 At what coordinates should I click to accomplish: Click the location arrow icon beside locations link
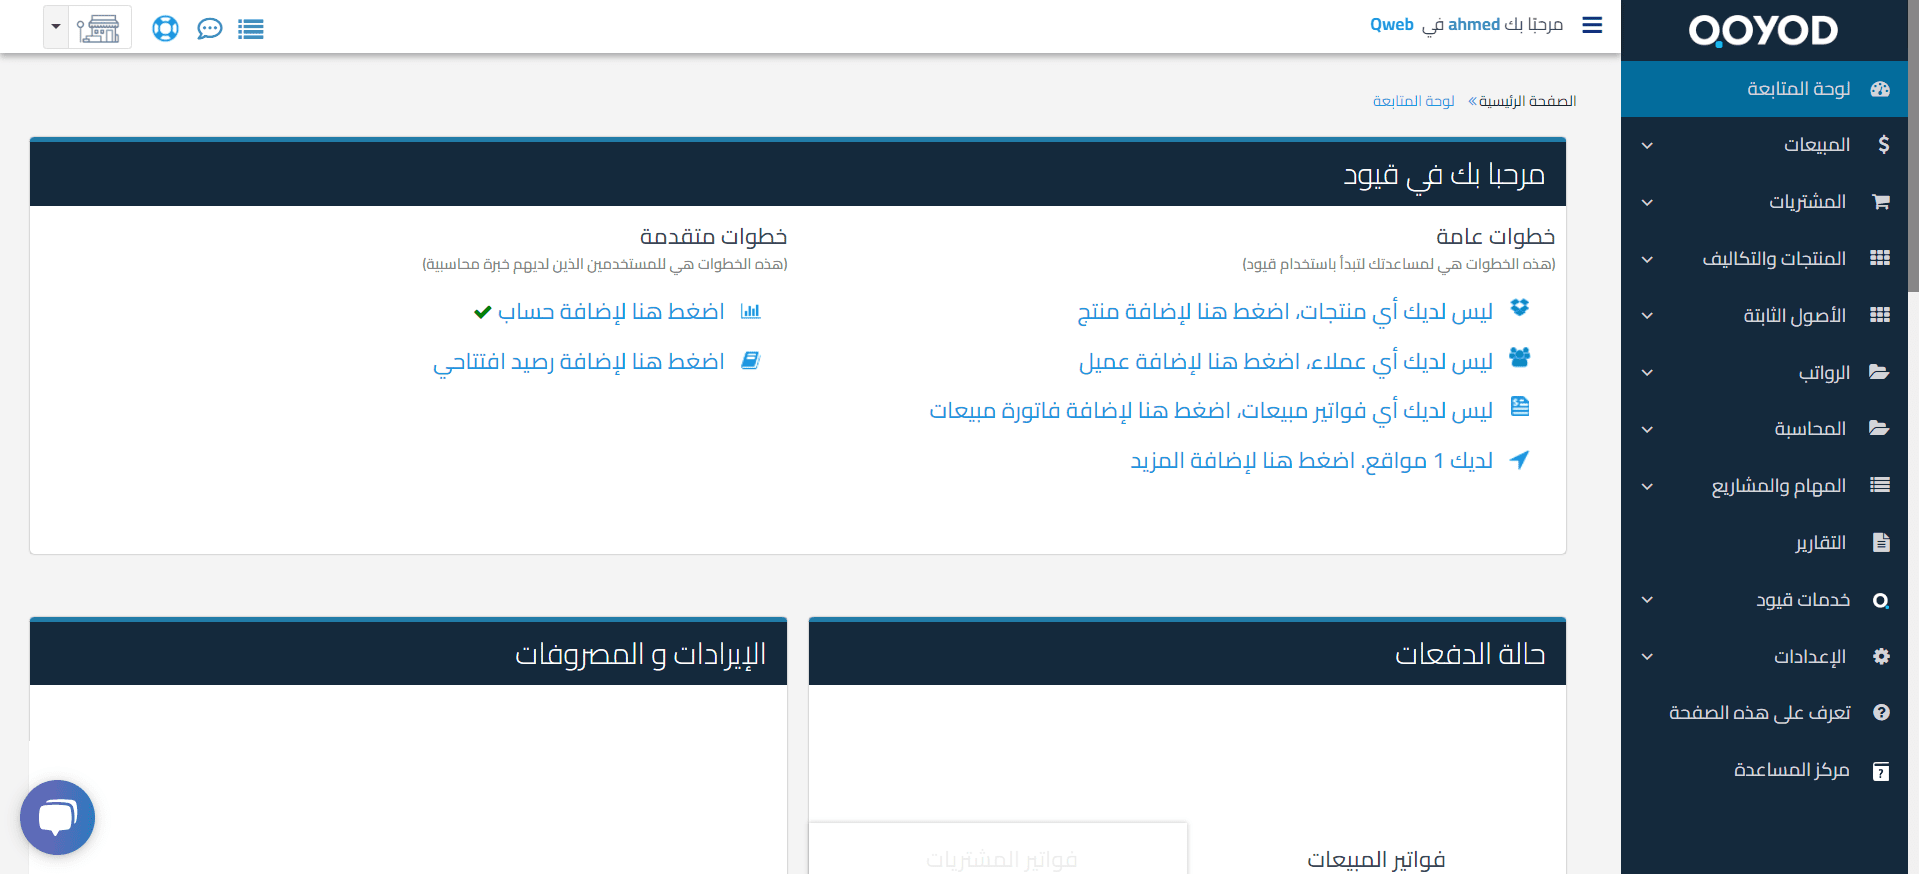click(1520, 459)
